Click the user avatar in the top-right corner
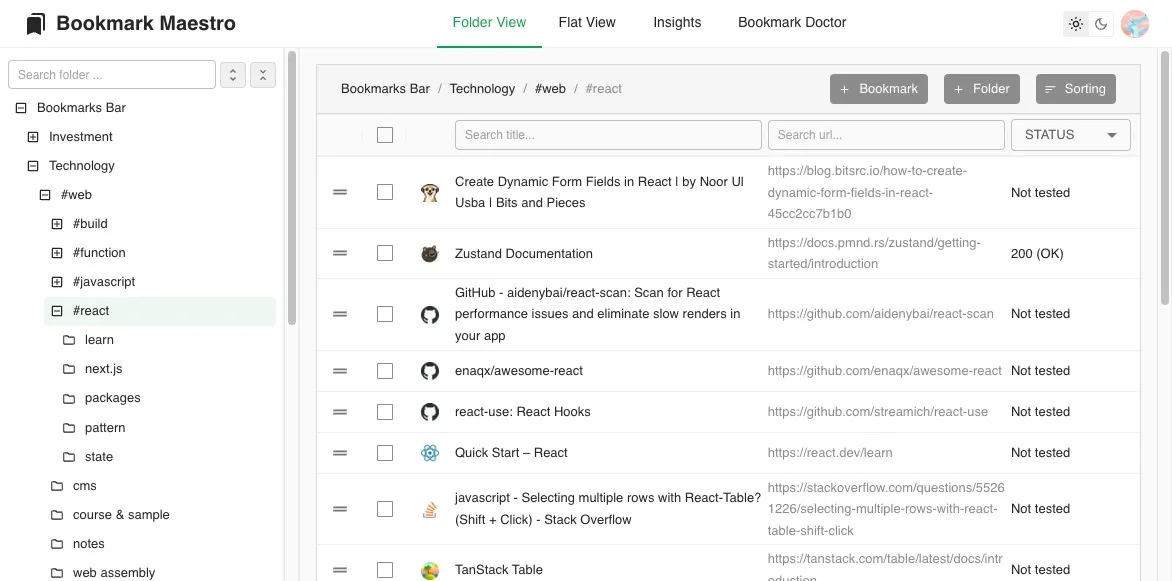 tap(1135, 23)
